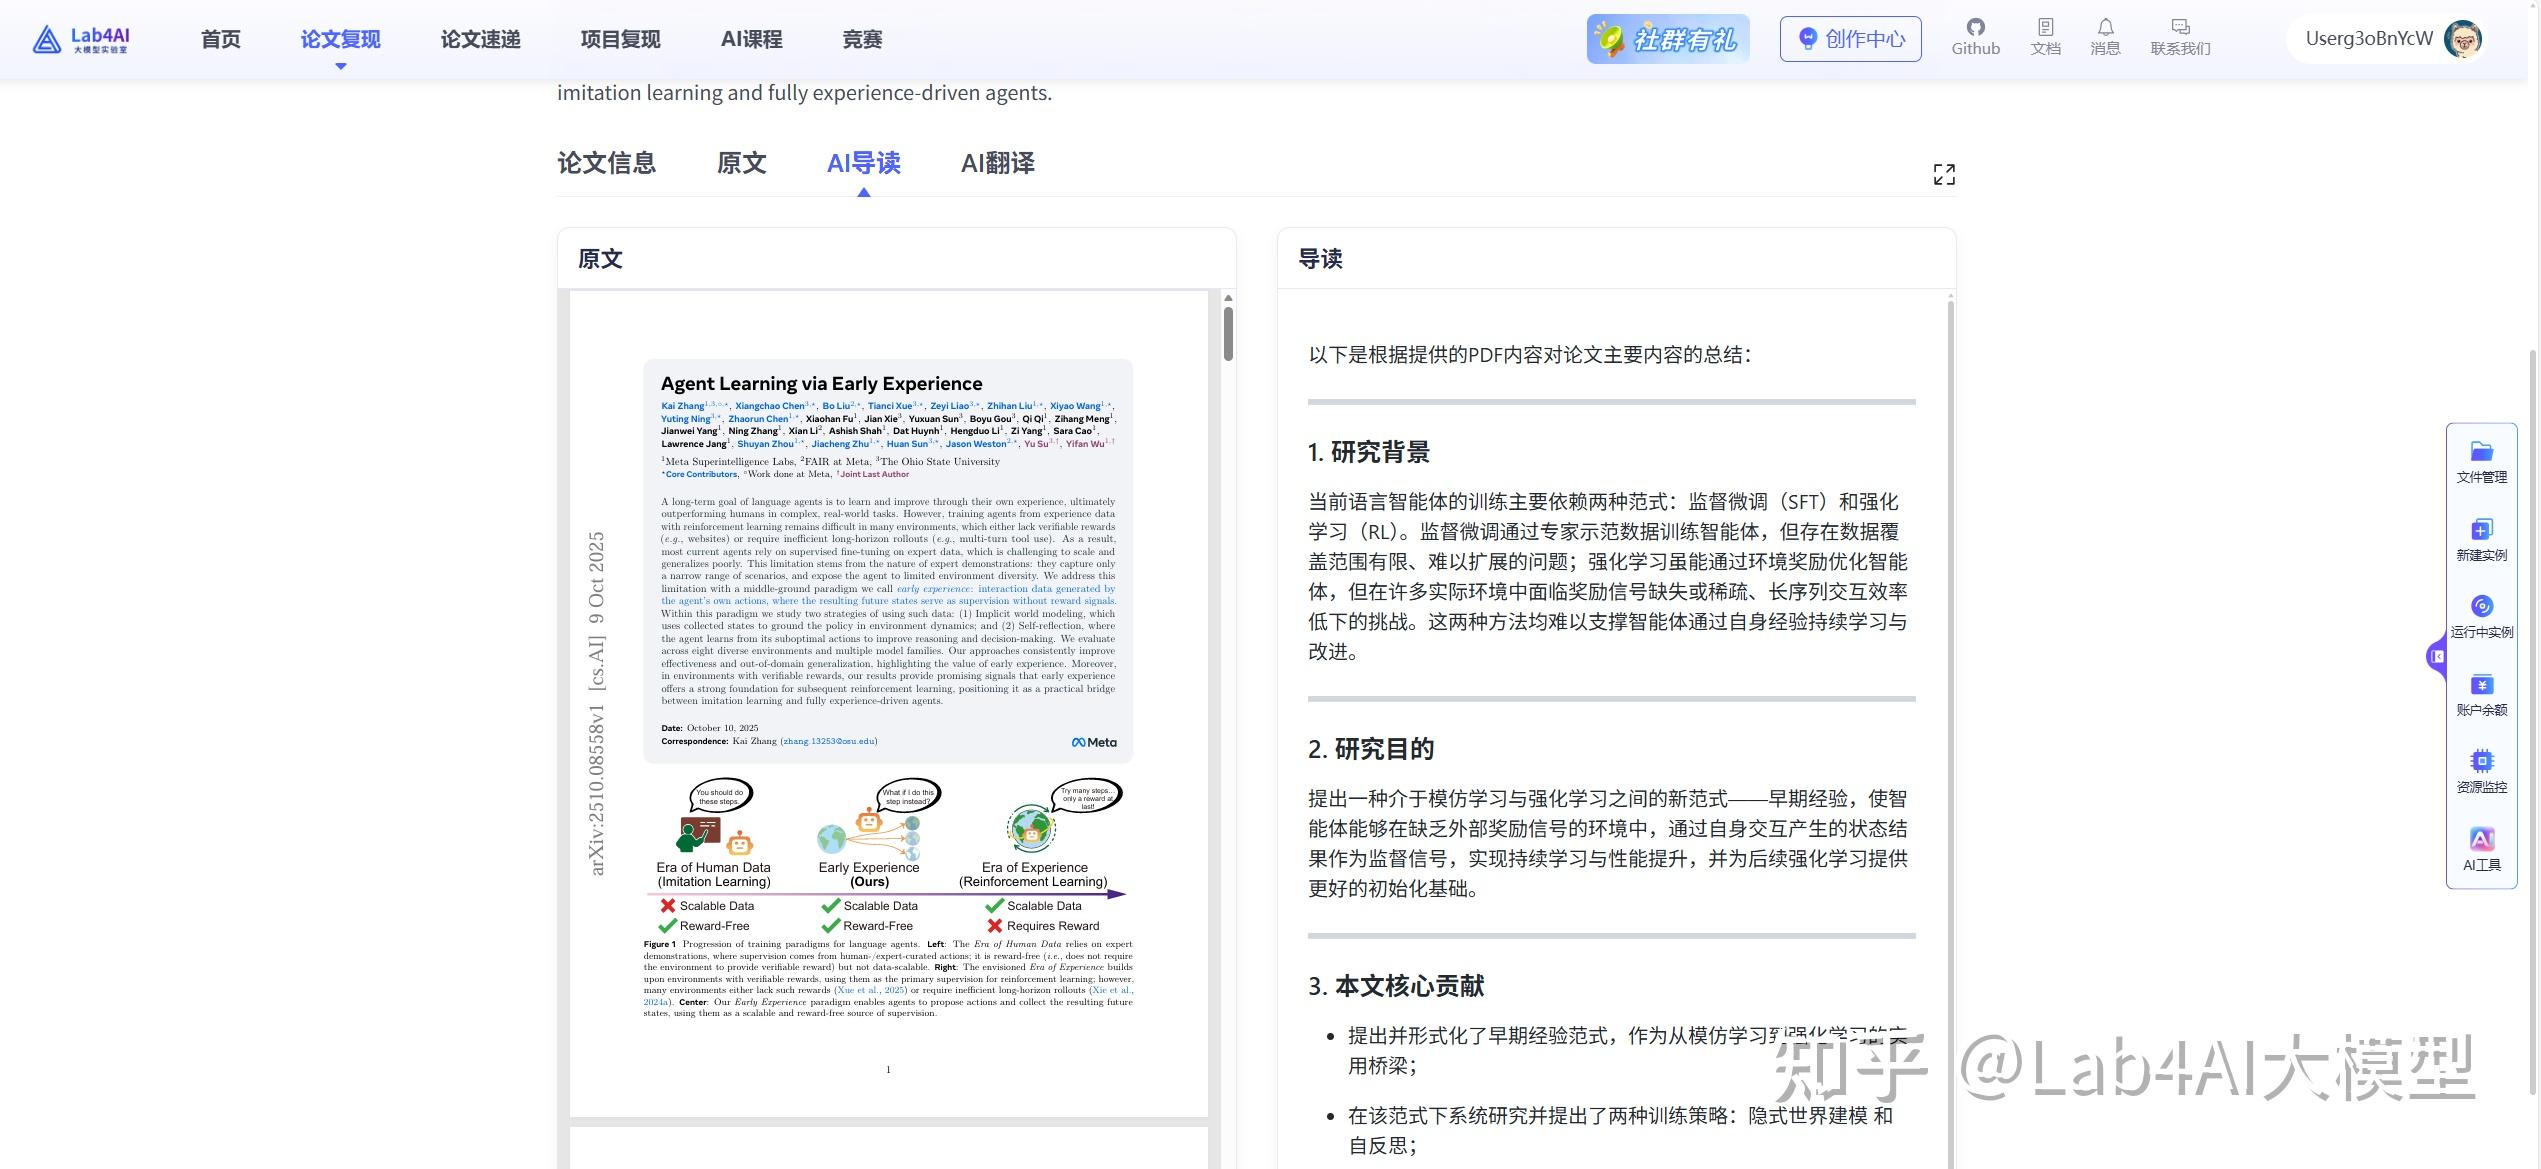The width and height of the screenshot is (2541, 1169).
Task: Open 文件管理 folder icon in sidebar
Action: tap(2481, 452)
